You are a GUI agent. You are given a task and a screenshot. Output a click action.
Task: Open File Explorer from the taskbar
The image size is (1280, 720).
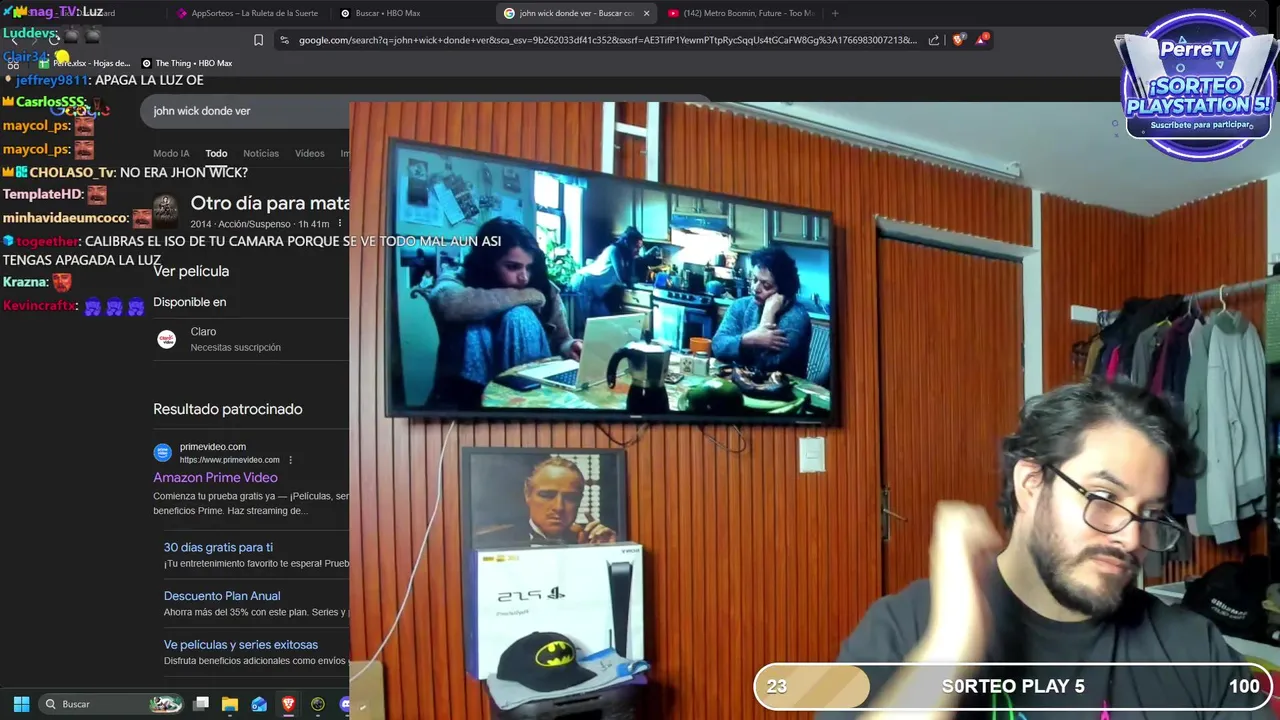pyautogui.click(x=230, y=704)
